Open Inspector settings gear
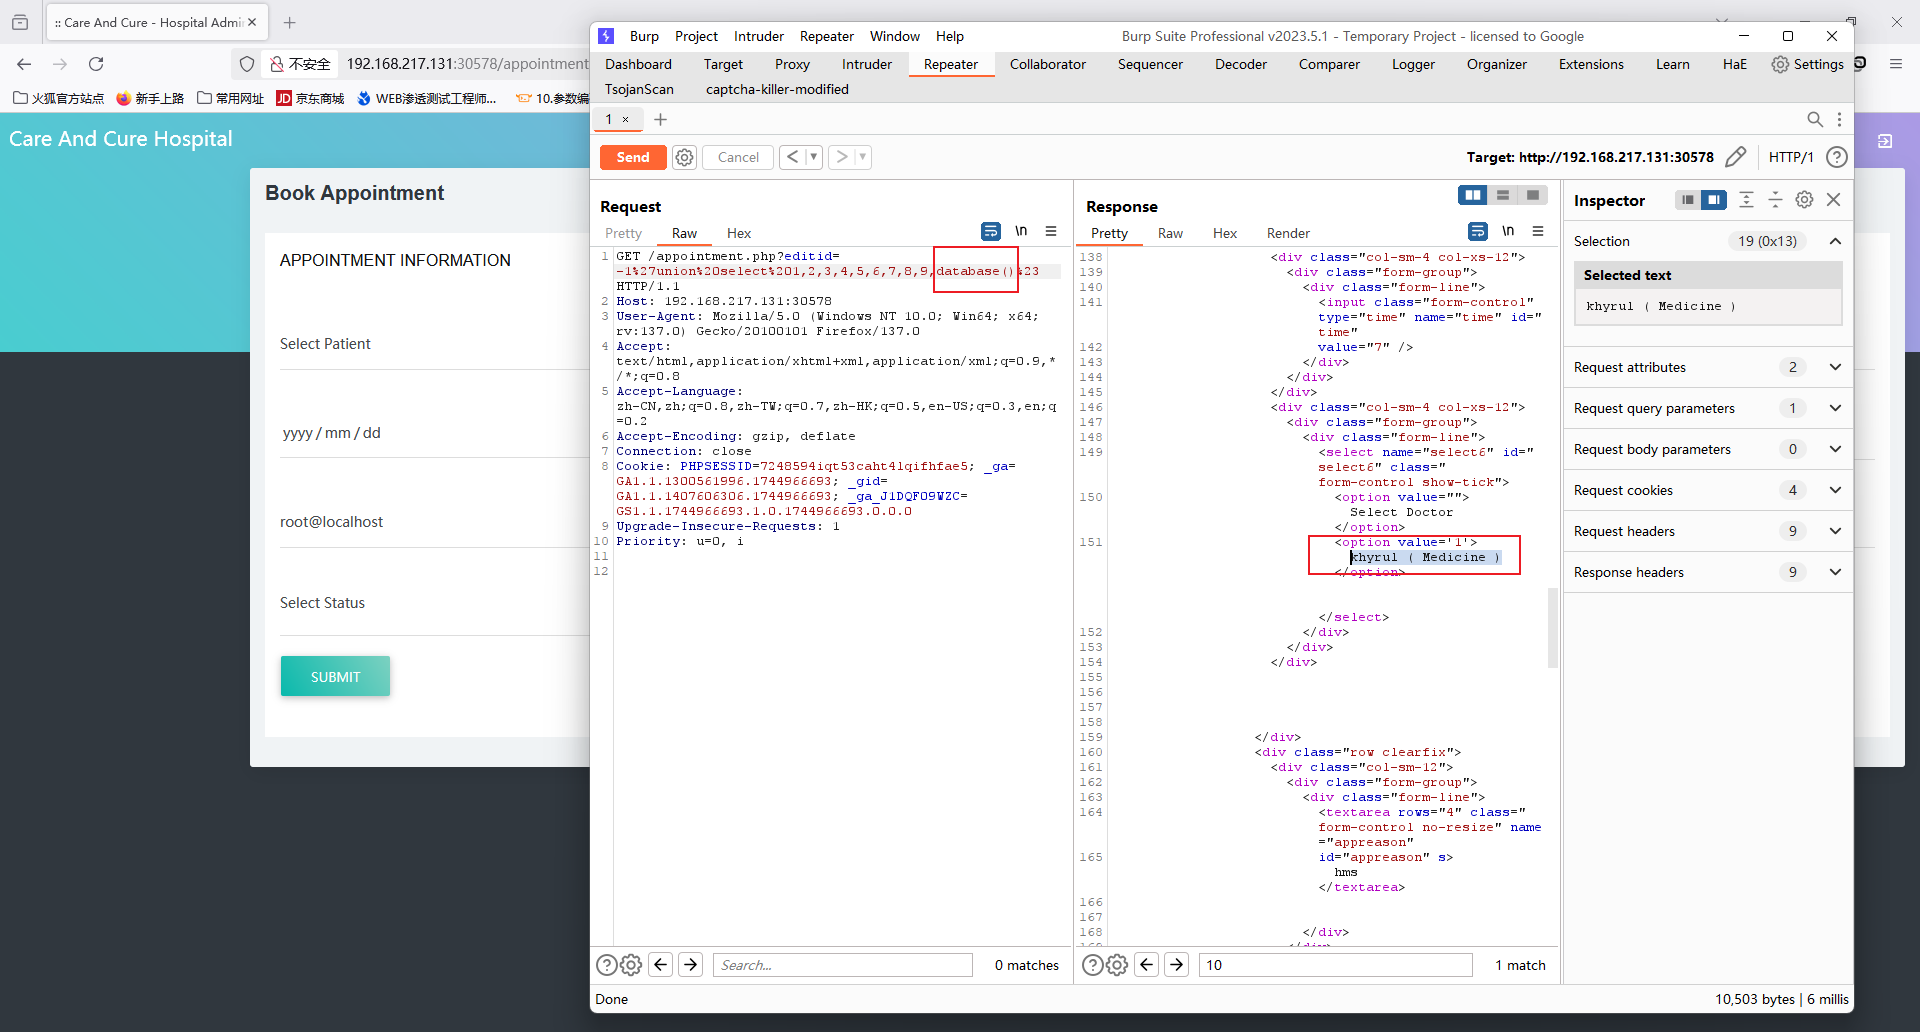 pyautogui.click(x=1804, y=200)
